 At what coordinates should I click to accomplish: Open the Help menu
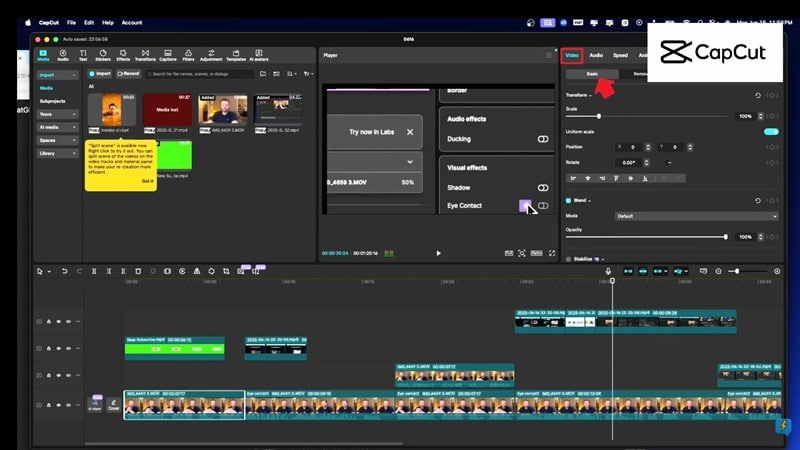click(108, 22)
